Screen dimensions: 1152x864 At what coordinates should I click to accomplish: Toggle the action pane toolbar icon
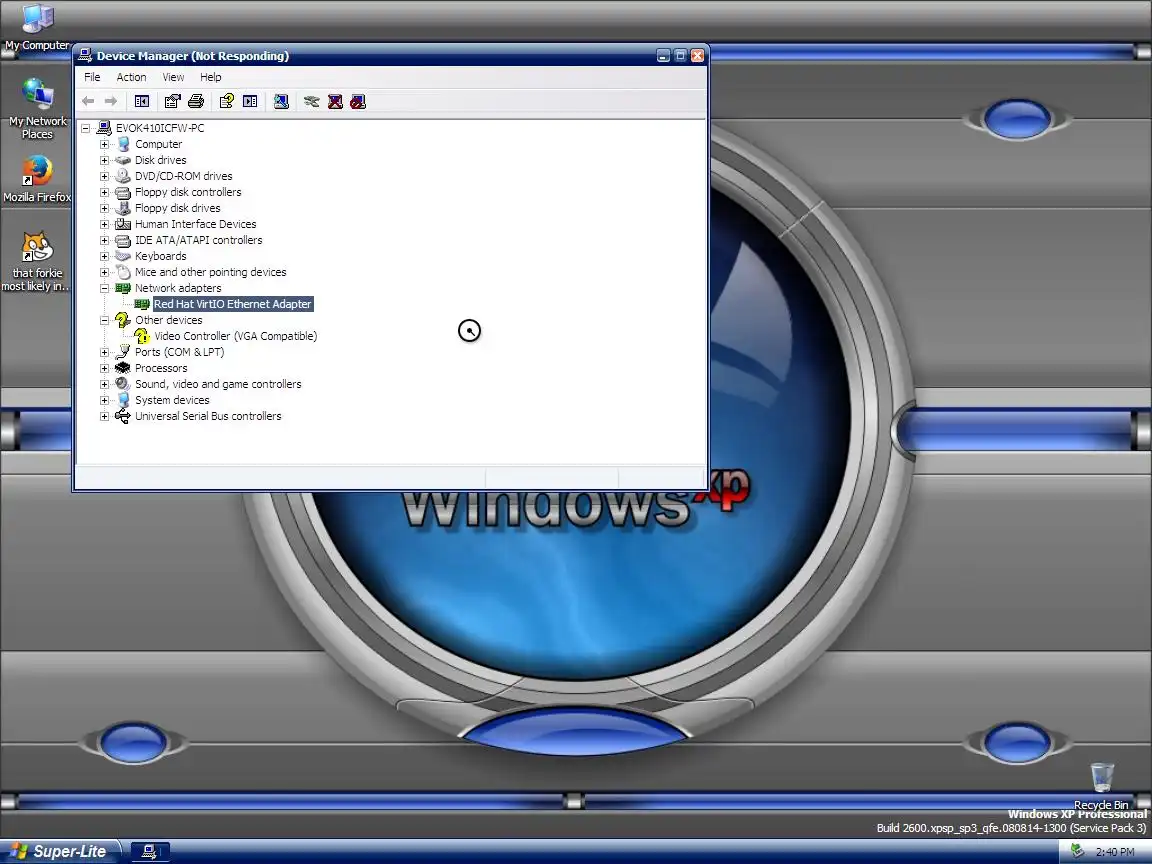(x=250, y=101)
